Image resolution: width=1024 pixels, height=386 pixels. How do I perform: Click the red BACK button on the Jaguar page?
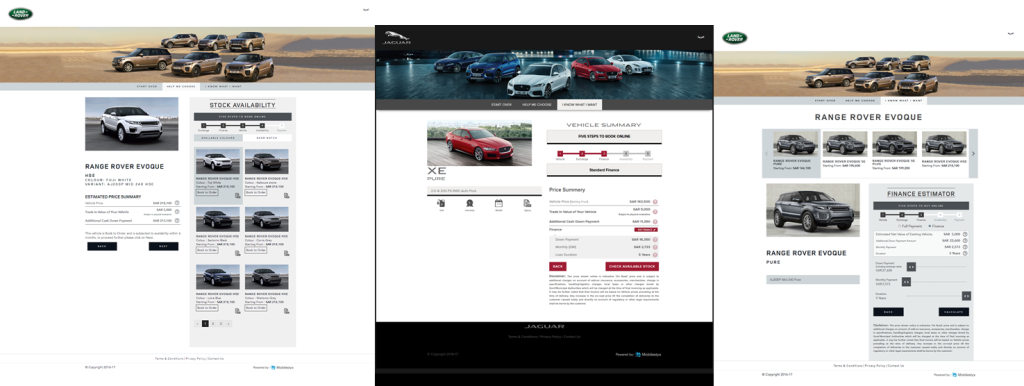coord(558,266)
